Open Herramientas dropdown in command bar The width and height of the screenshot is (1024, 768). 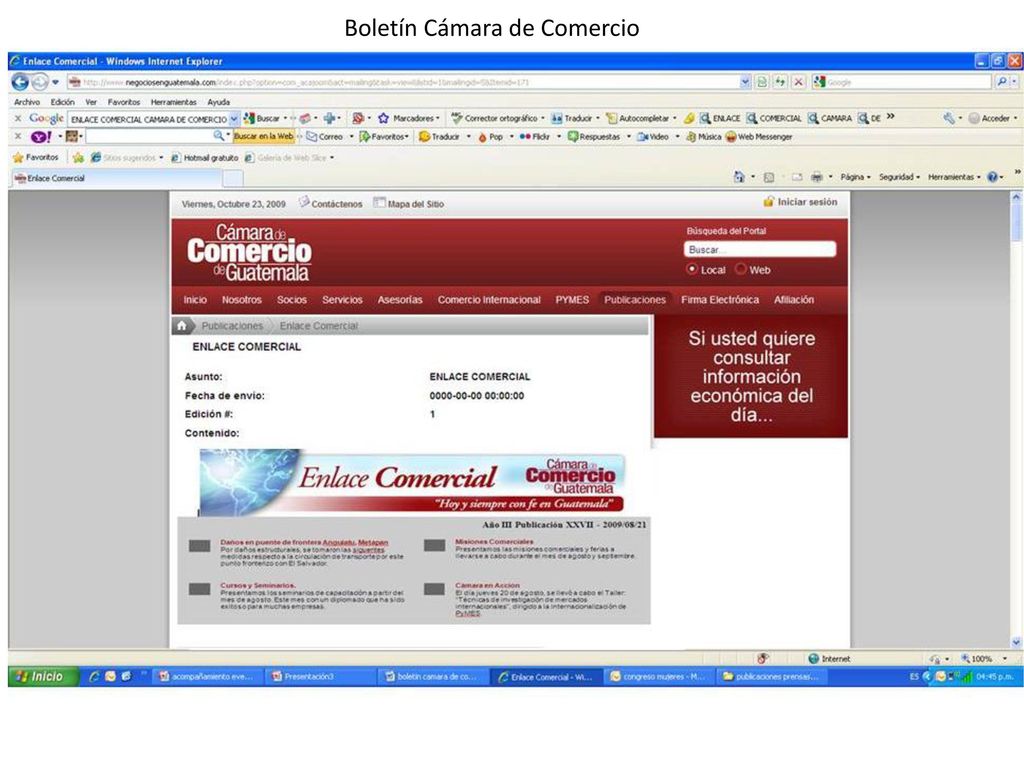(x=954, y=177)
